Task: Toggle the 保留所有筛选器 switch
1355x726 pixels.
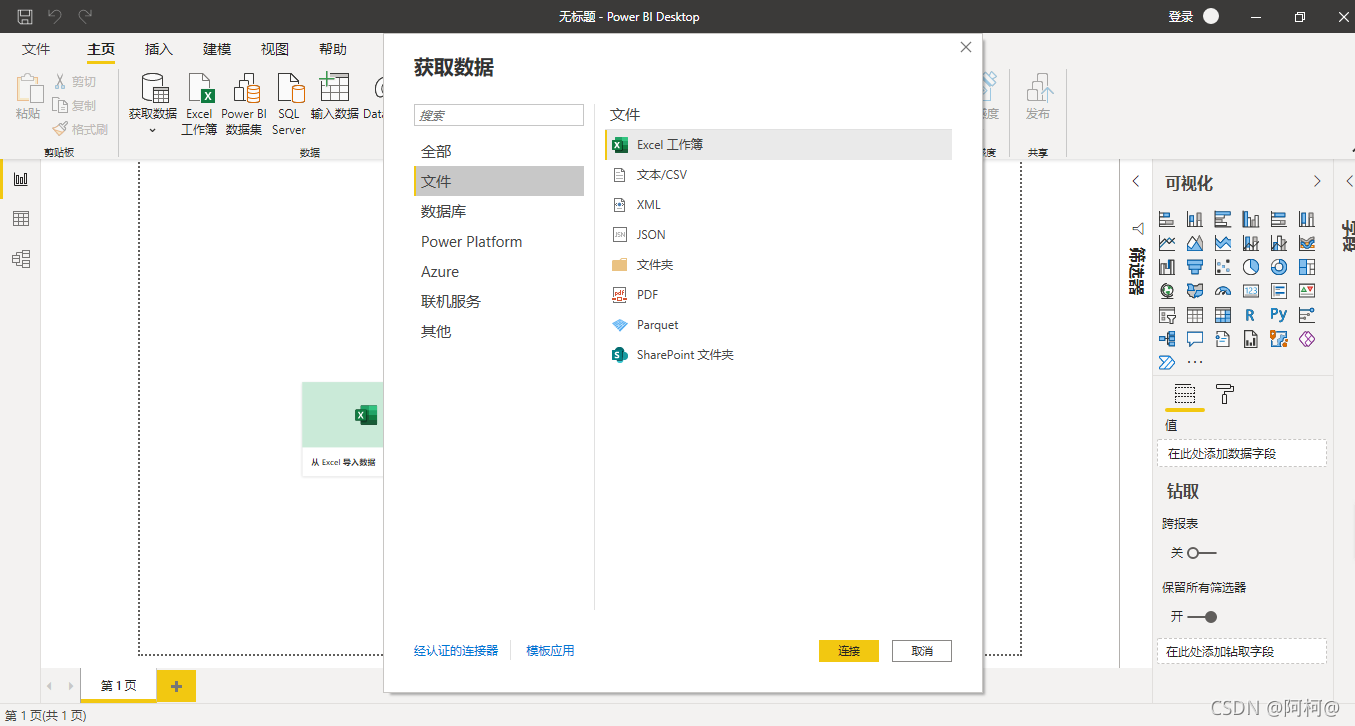Action: pyautogui.click(x=1201, y=617)
